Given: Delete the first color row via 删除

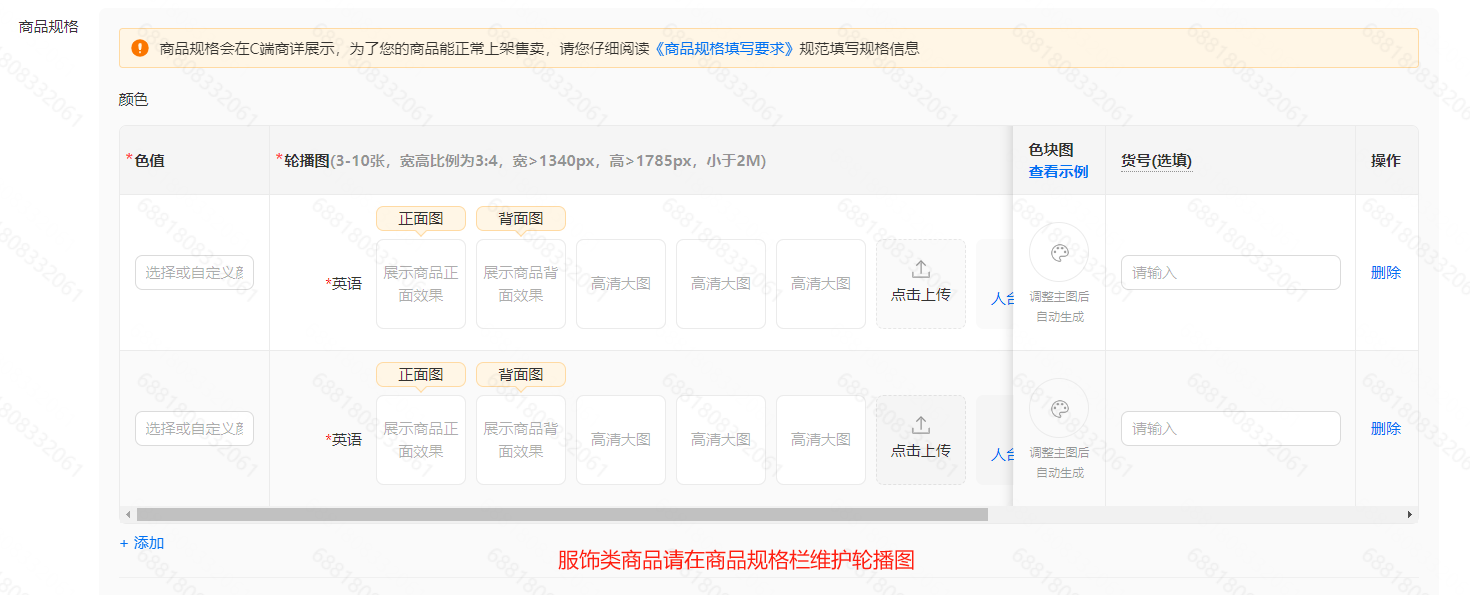Looking at the screenshot, I should click(1385, 272).
